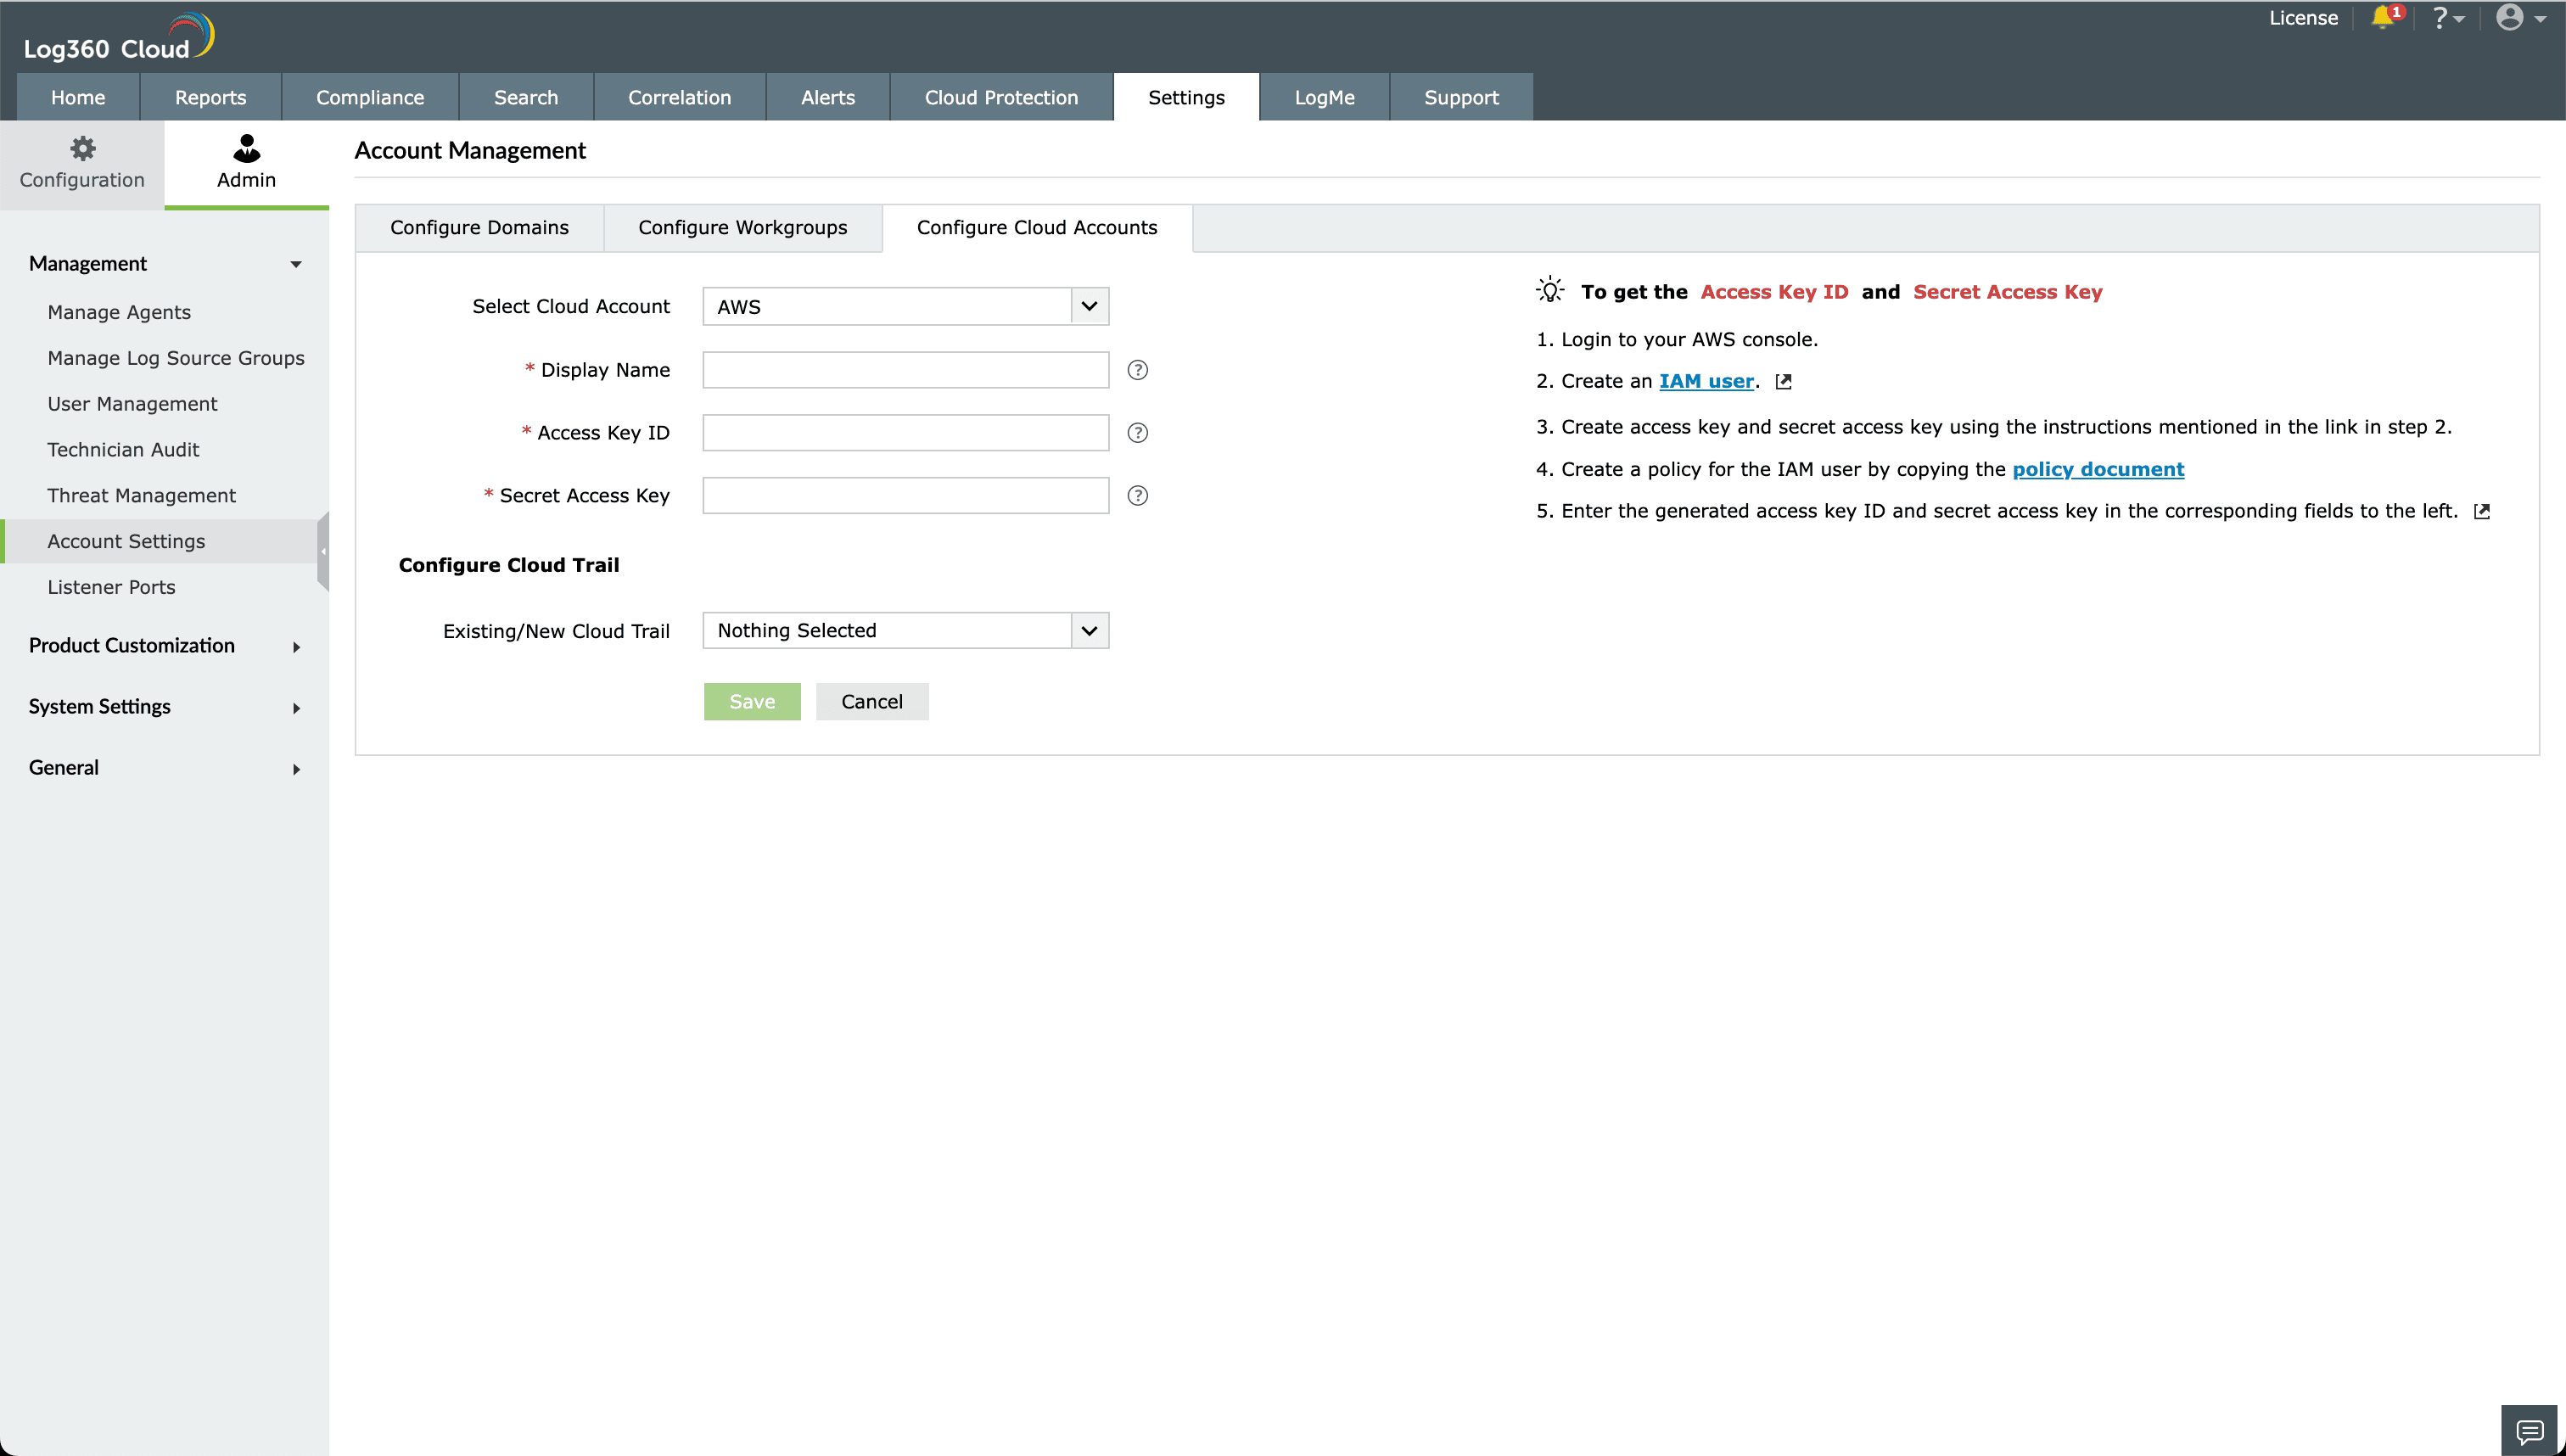2566x1456 pixels.
Task: Open the user account profile icon
Action: (2509, 18)
